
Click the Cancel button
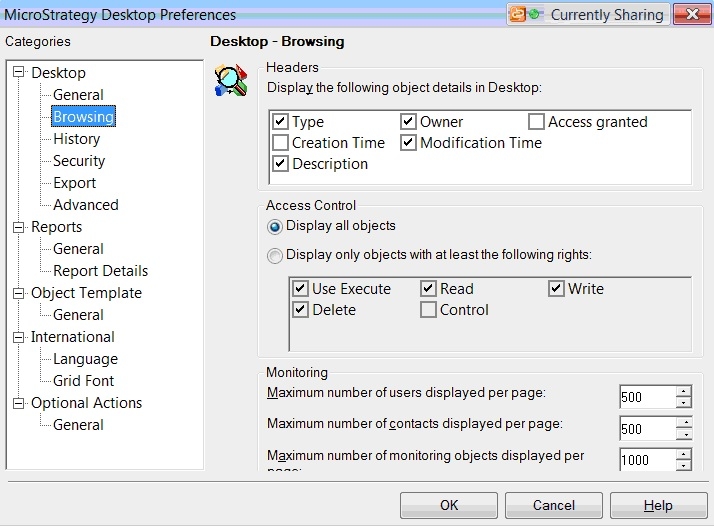554,505
